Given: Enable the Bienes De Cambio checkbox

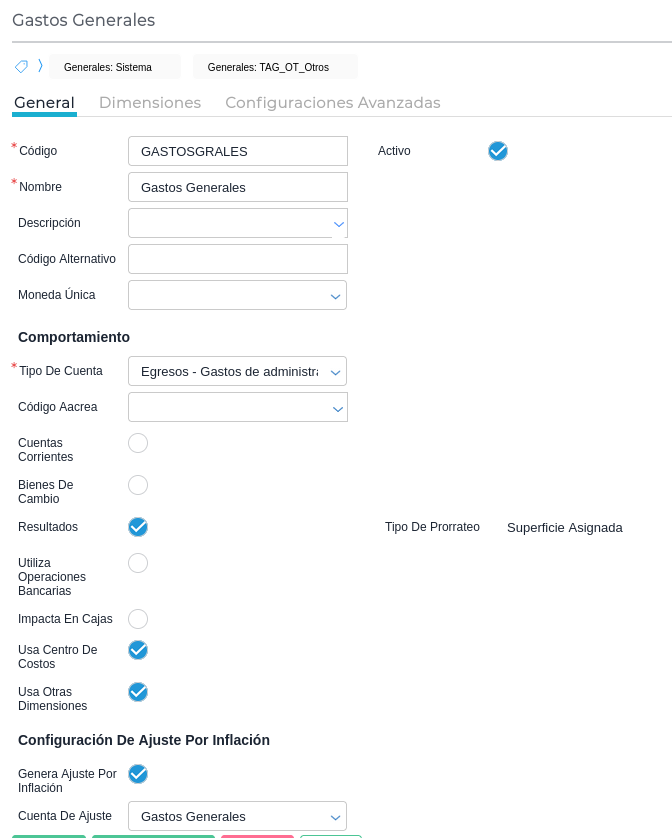Looking at the screenshot, I should [x=138, y=485].
